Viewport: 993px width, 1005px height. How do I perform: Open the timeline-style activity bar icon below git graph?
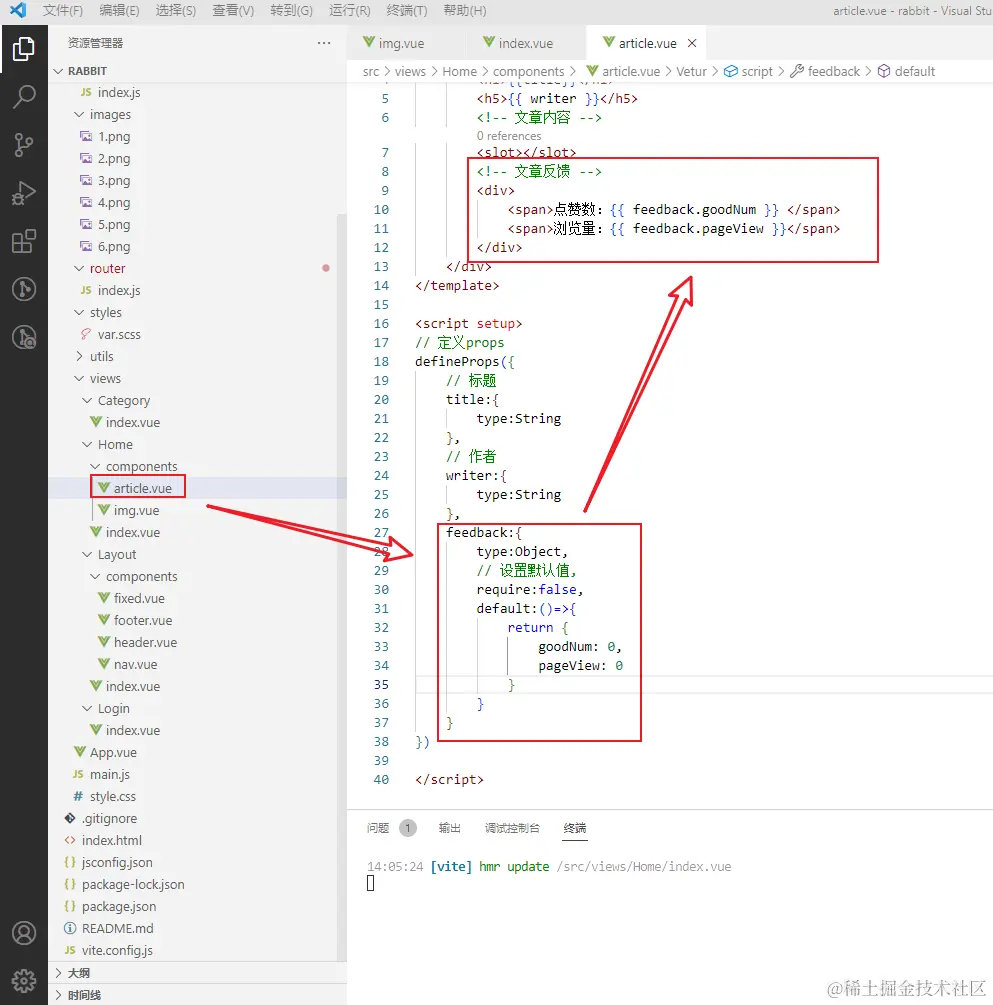tap(24, 337)
